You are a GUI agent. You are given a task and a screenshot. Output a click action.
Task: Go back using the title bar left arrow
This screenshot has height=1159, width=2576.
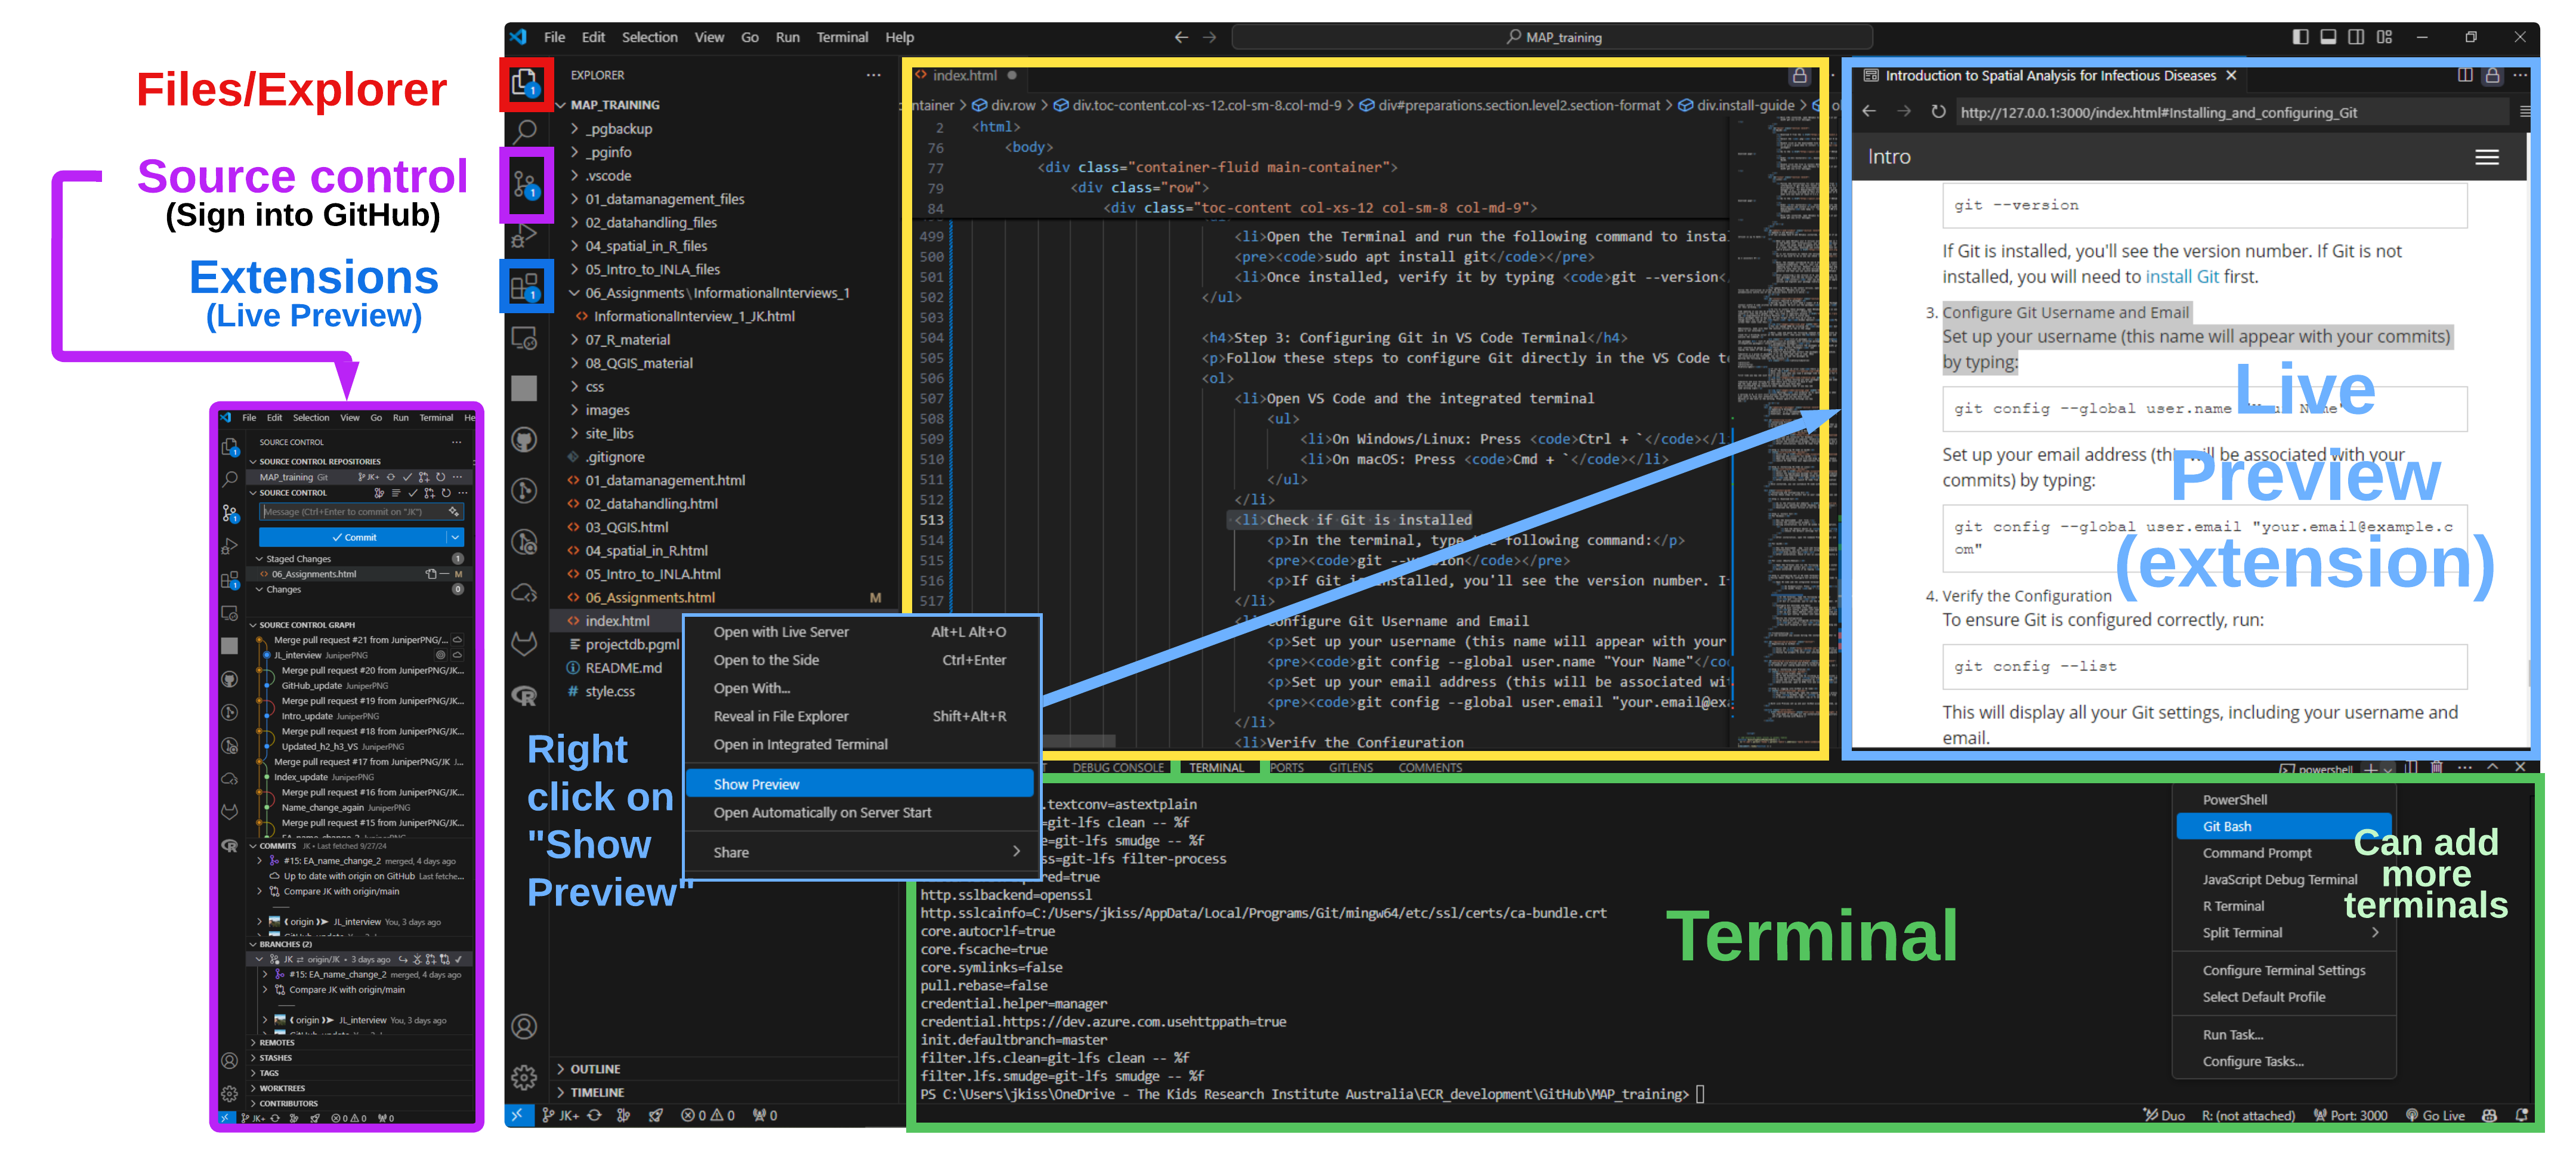pyautogui.click(x=1181, y=37)
